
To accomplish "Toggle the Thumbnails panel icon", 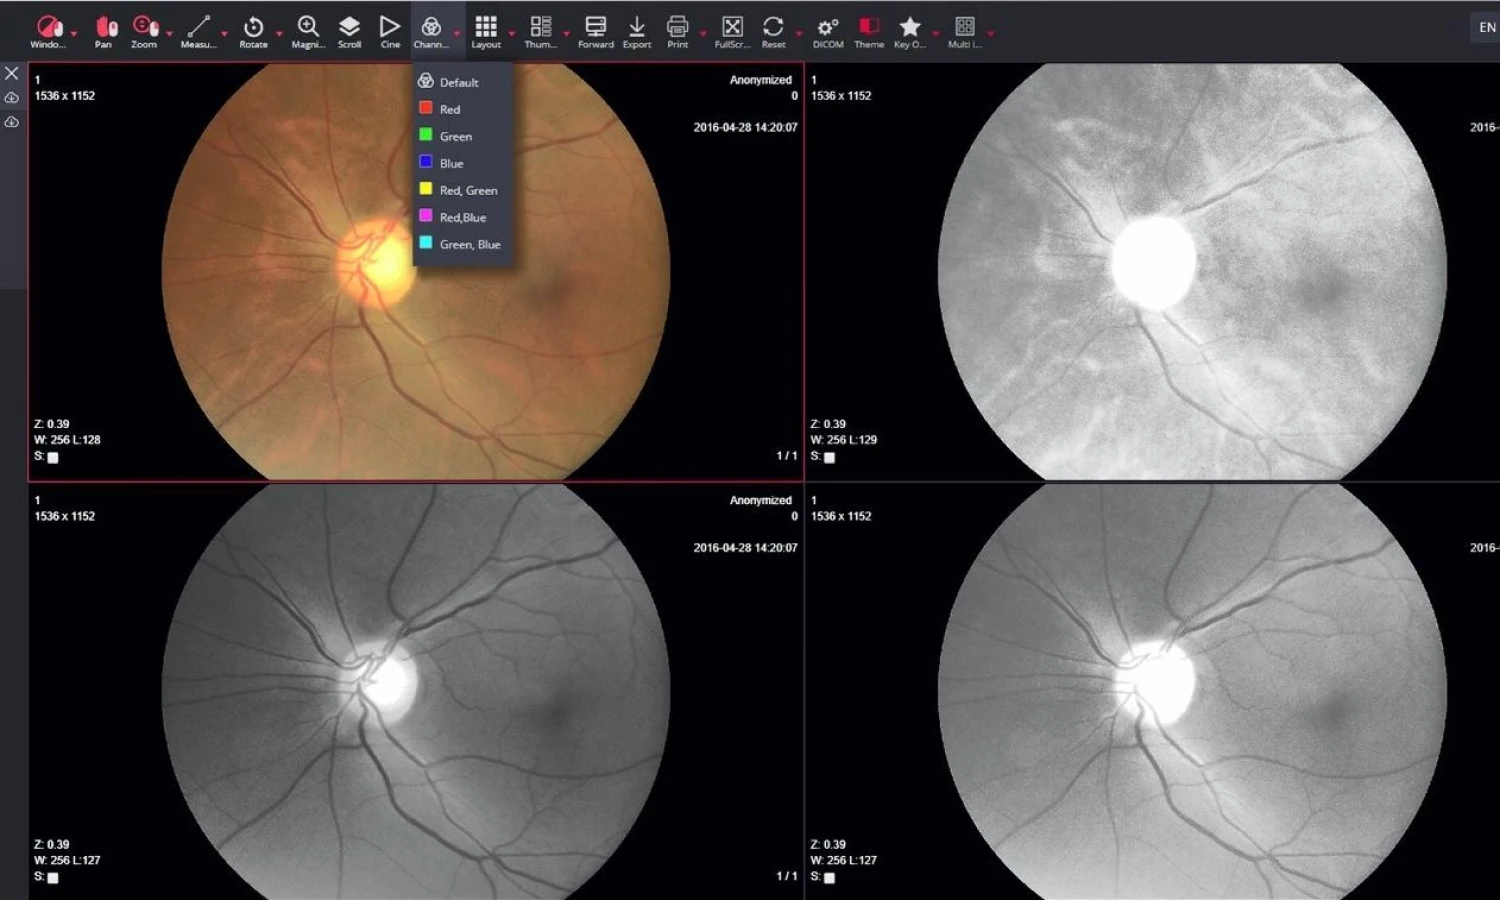I will [541, 27].
